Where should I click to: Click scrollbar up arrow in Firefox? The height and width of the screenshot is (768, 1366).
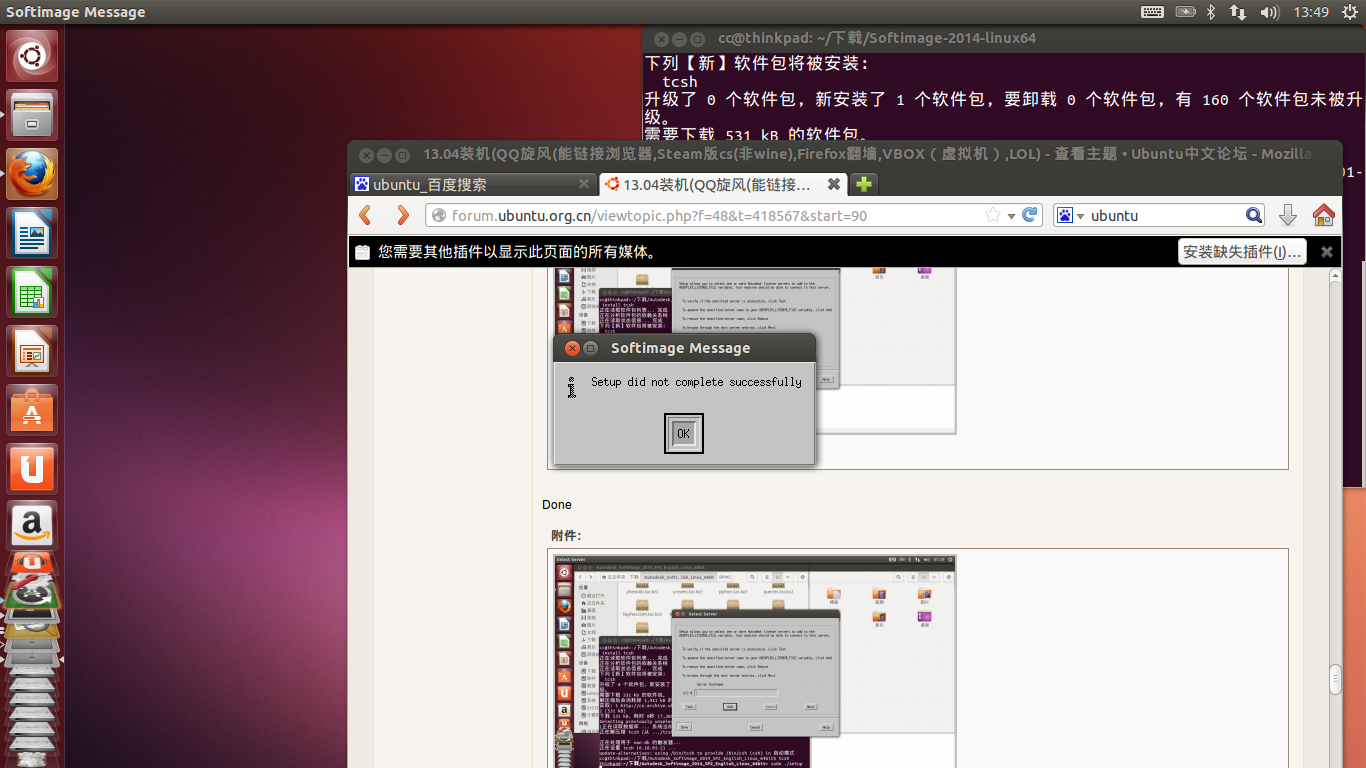1335,276
